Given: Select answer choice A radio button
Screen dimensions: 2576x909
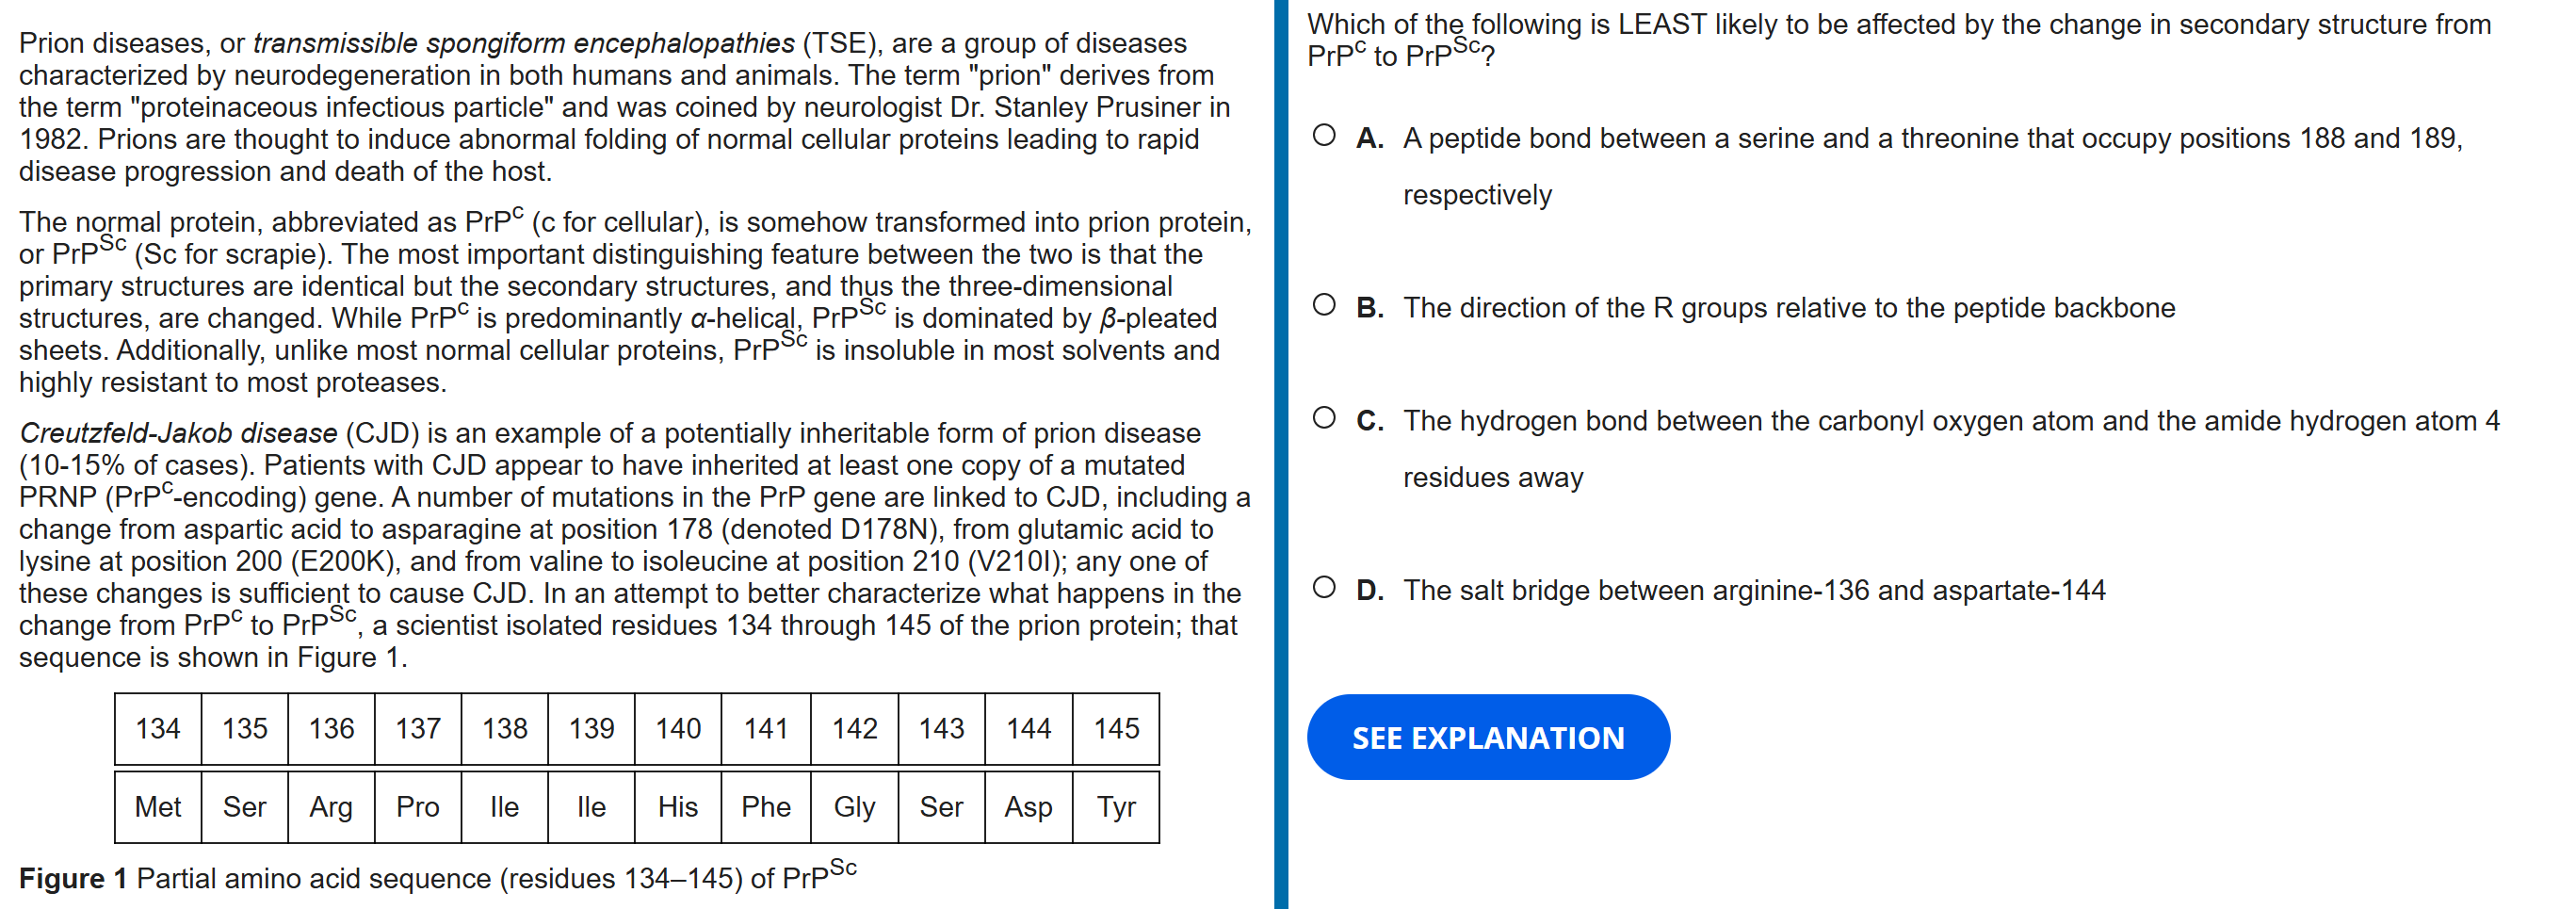Looking at the screenshot, I should coord(1324,136).
